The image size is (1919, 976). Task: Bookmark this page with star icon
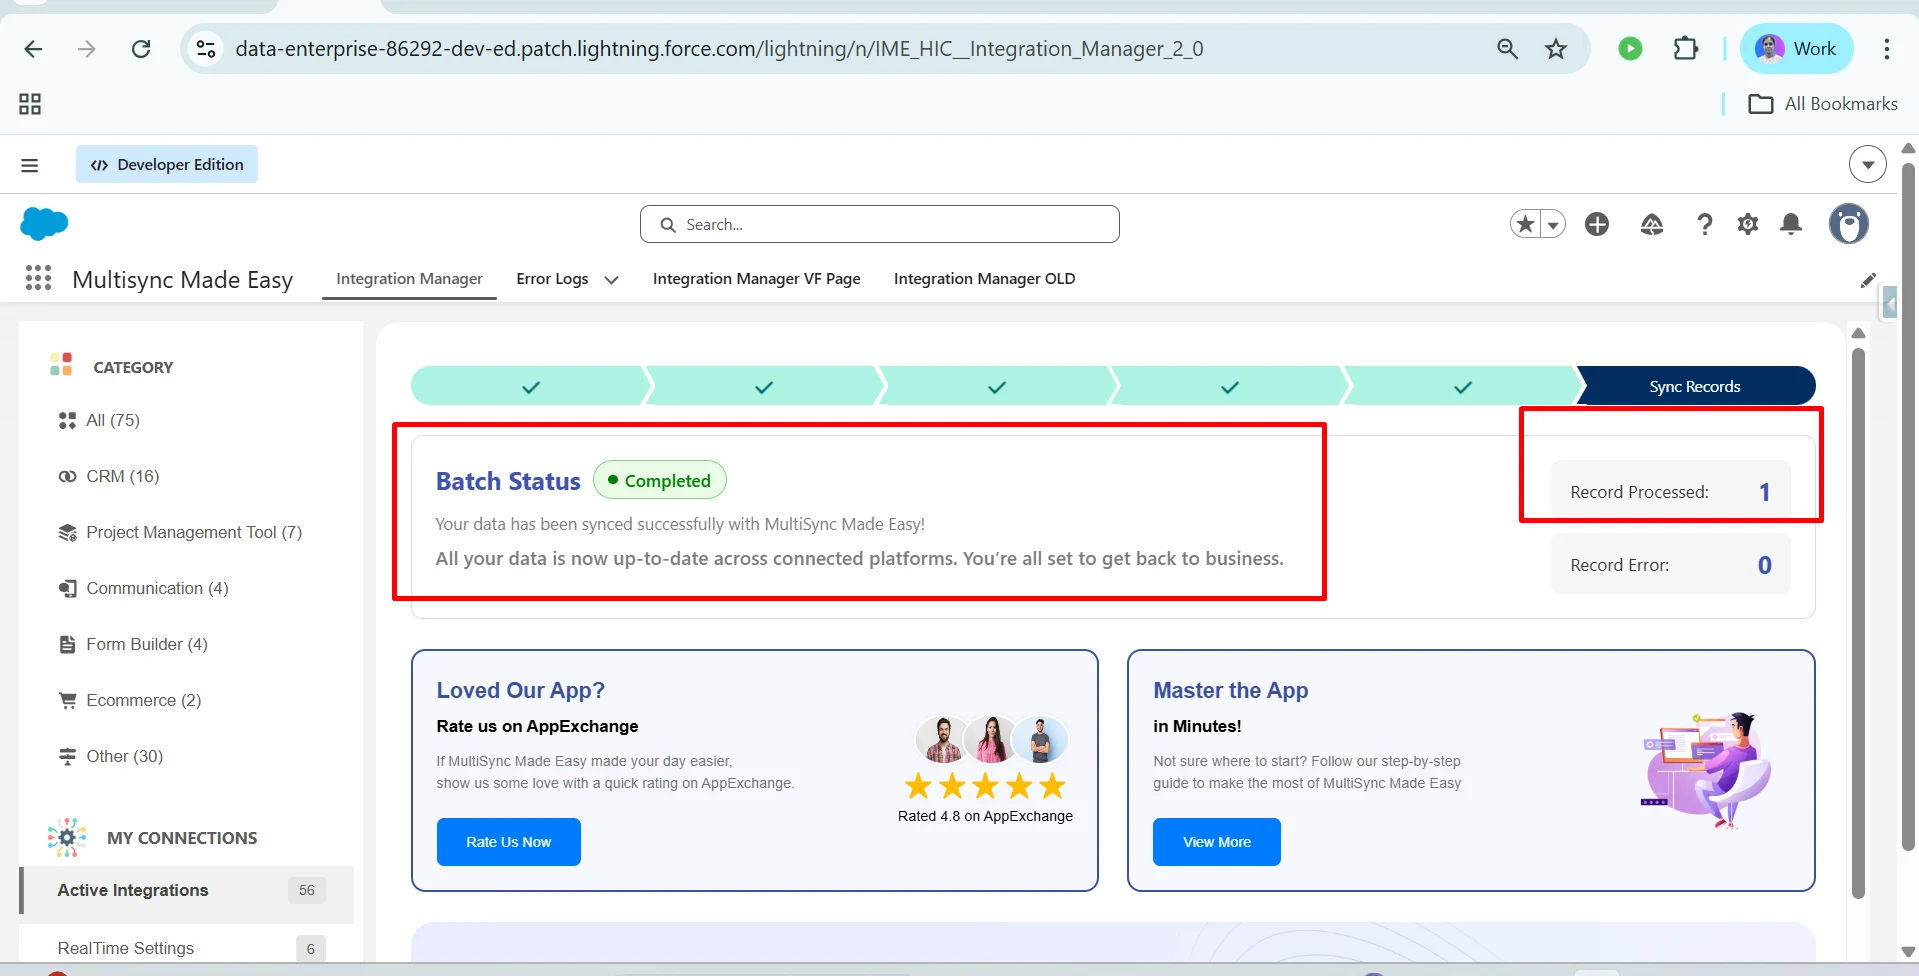[1556, 49]
